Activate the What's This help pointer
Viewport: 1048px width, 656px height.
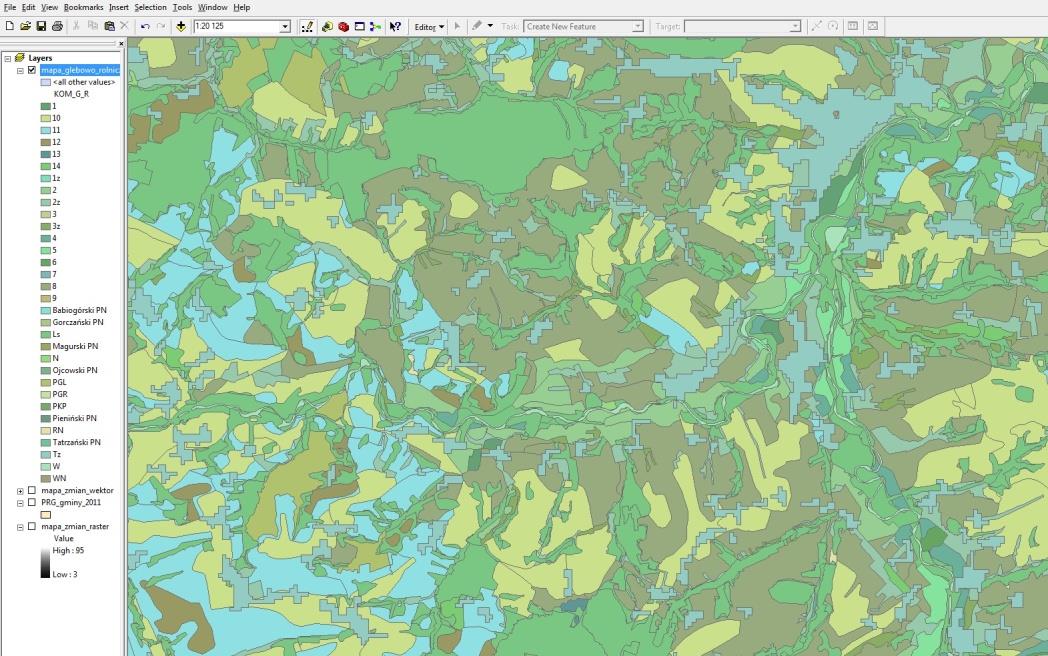tap(395, 26)
